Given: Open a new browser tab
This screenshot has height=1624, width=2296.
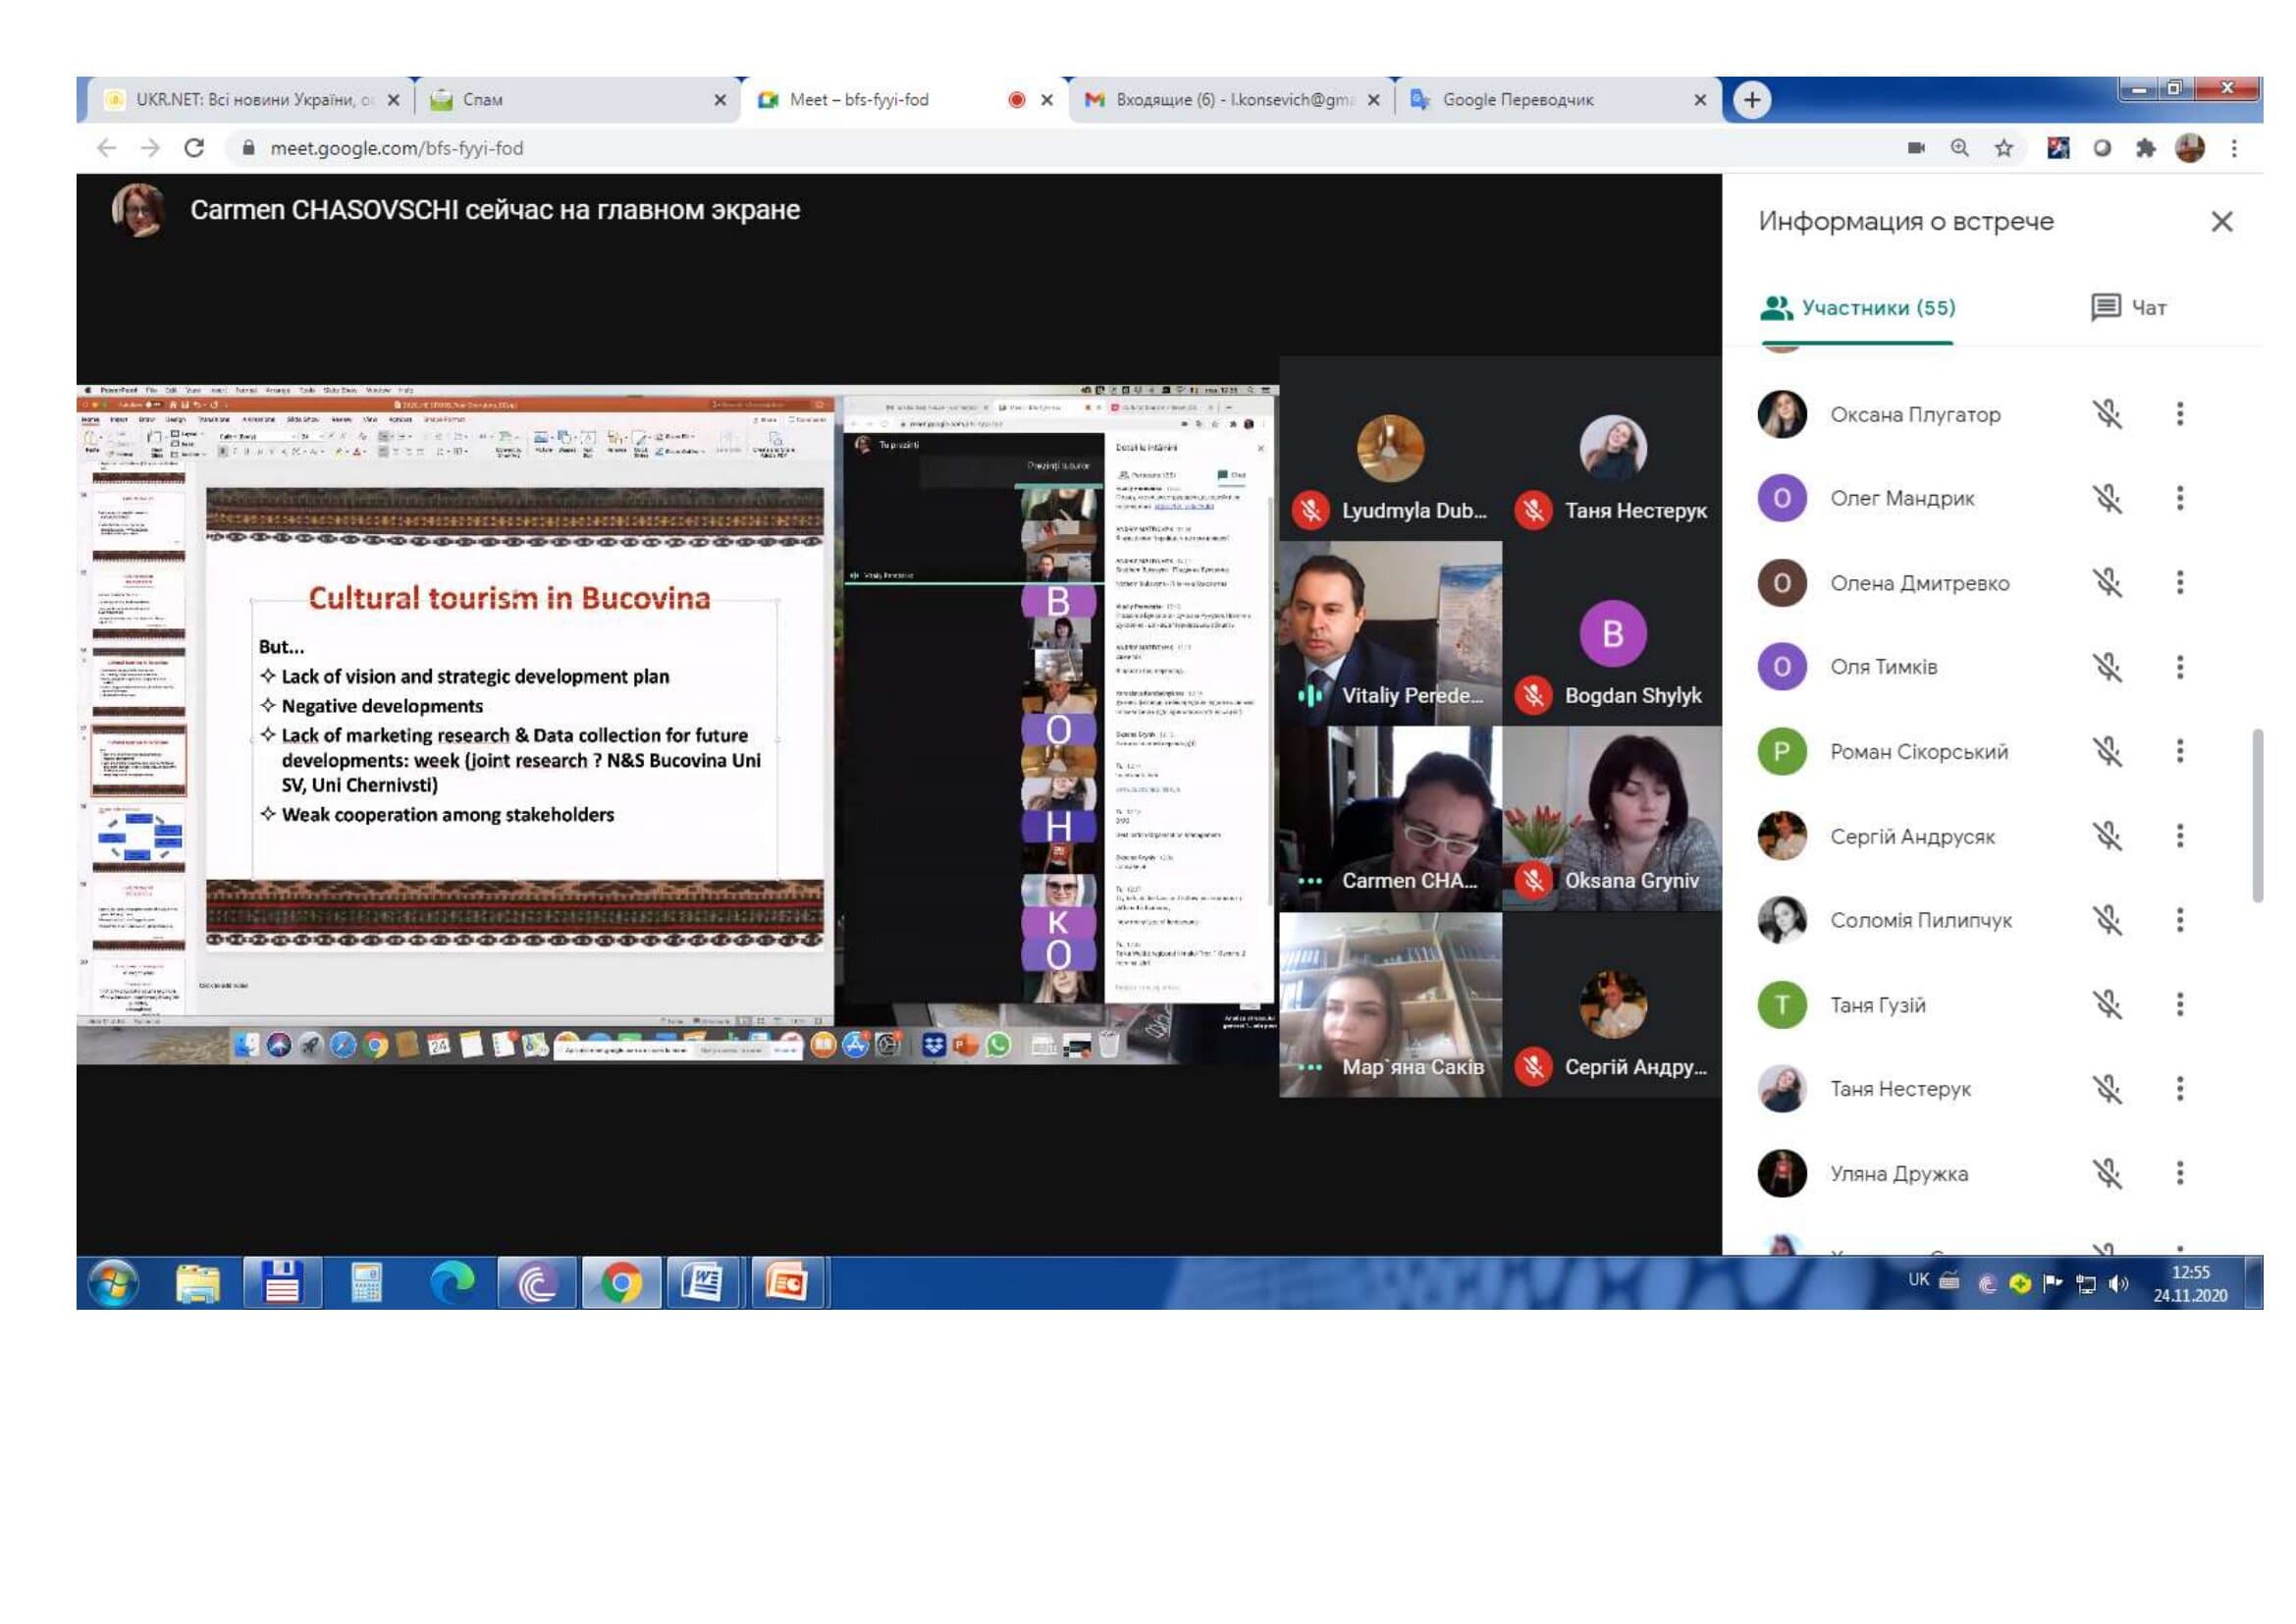Looking at the screenshot, I should pos(1751,100).
